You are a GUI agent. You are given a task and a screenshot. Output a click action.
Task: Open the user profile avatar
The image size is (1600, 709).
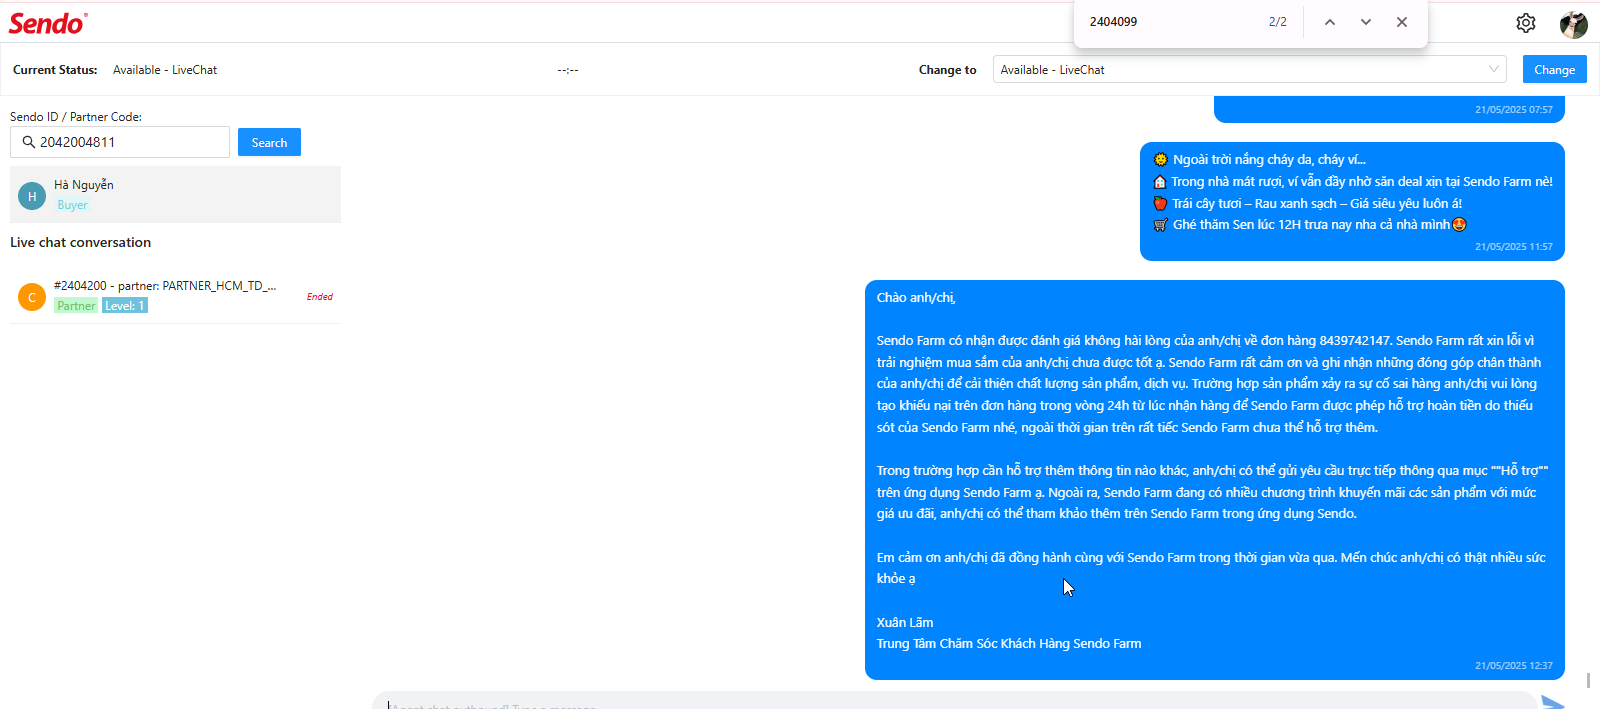(1574, 24)
